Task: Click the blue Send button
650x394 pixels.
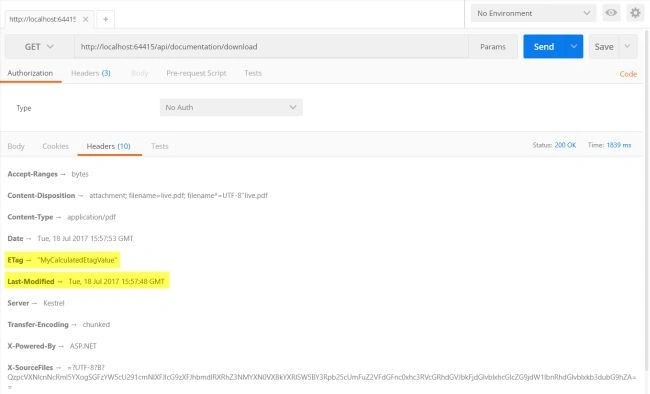Action: 544,47
